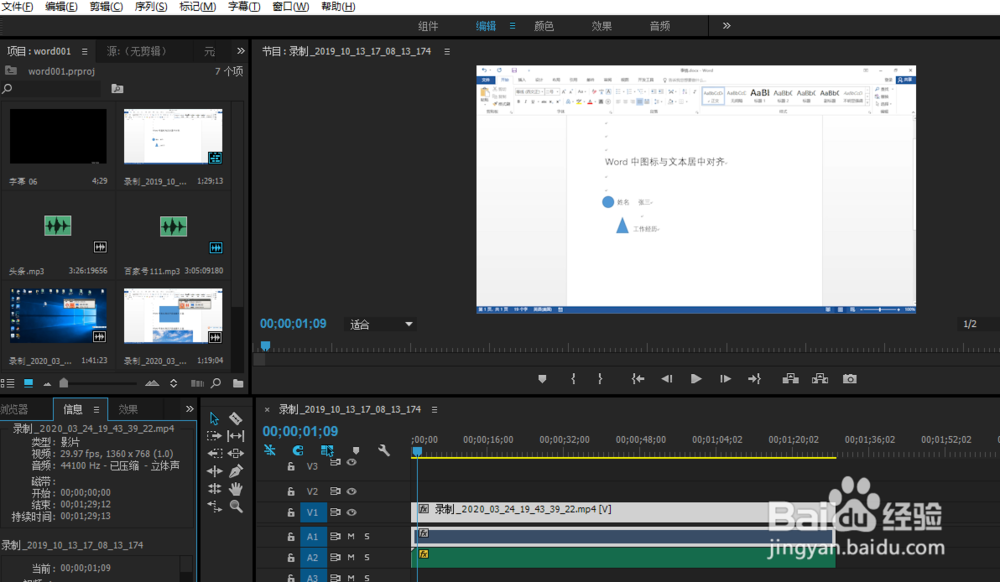This screenshot has height=582, width=1000.
Task: Hide V1 track output eye
Action: pos(351,513)
